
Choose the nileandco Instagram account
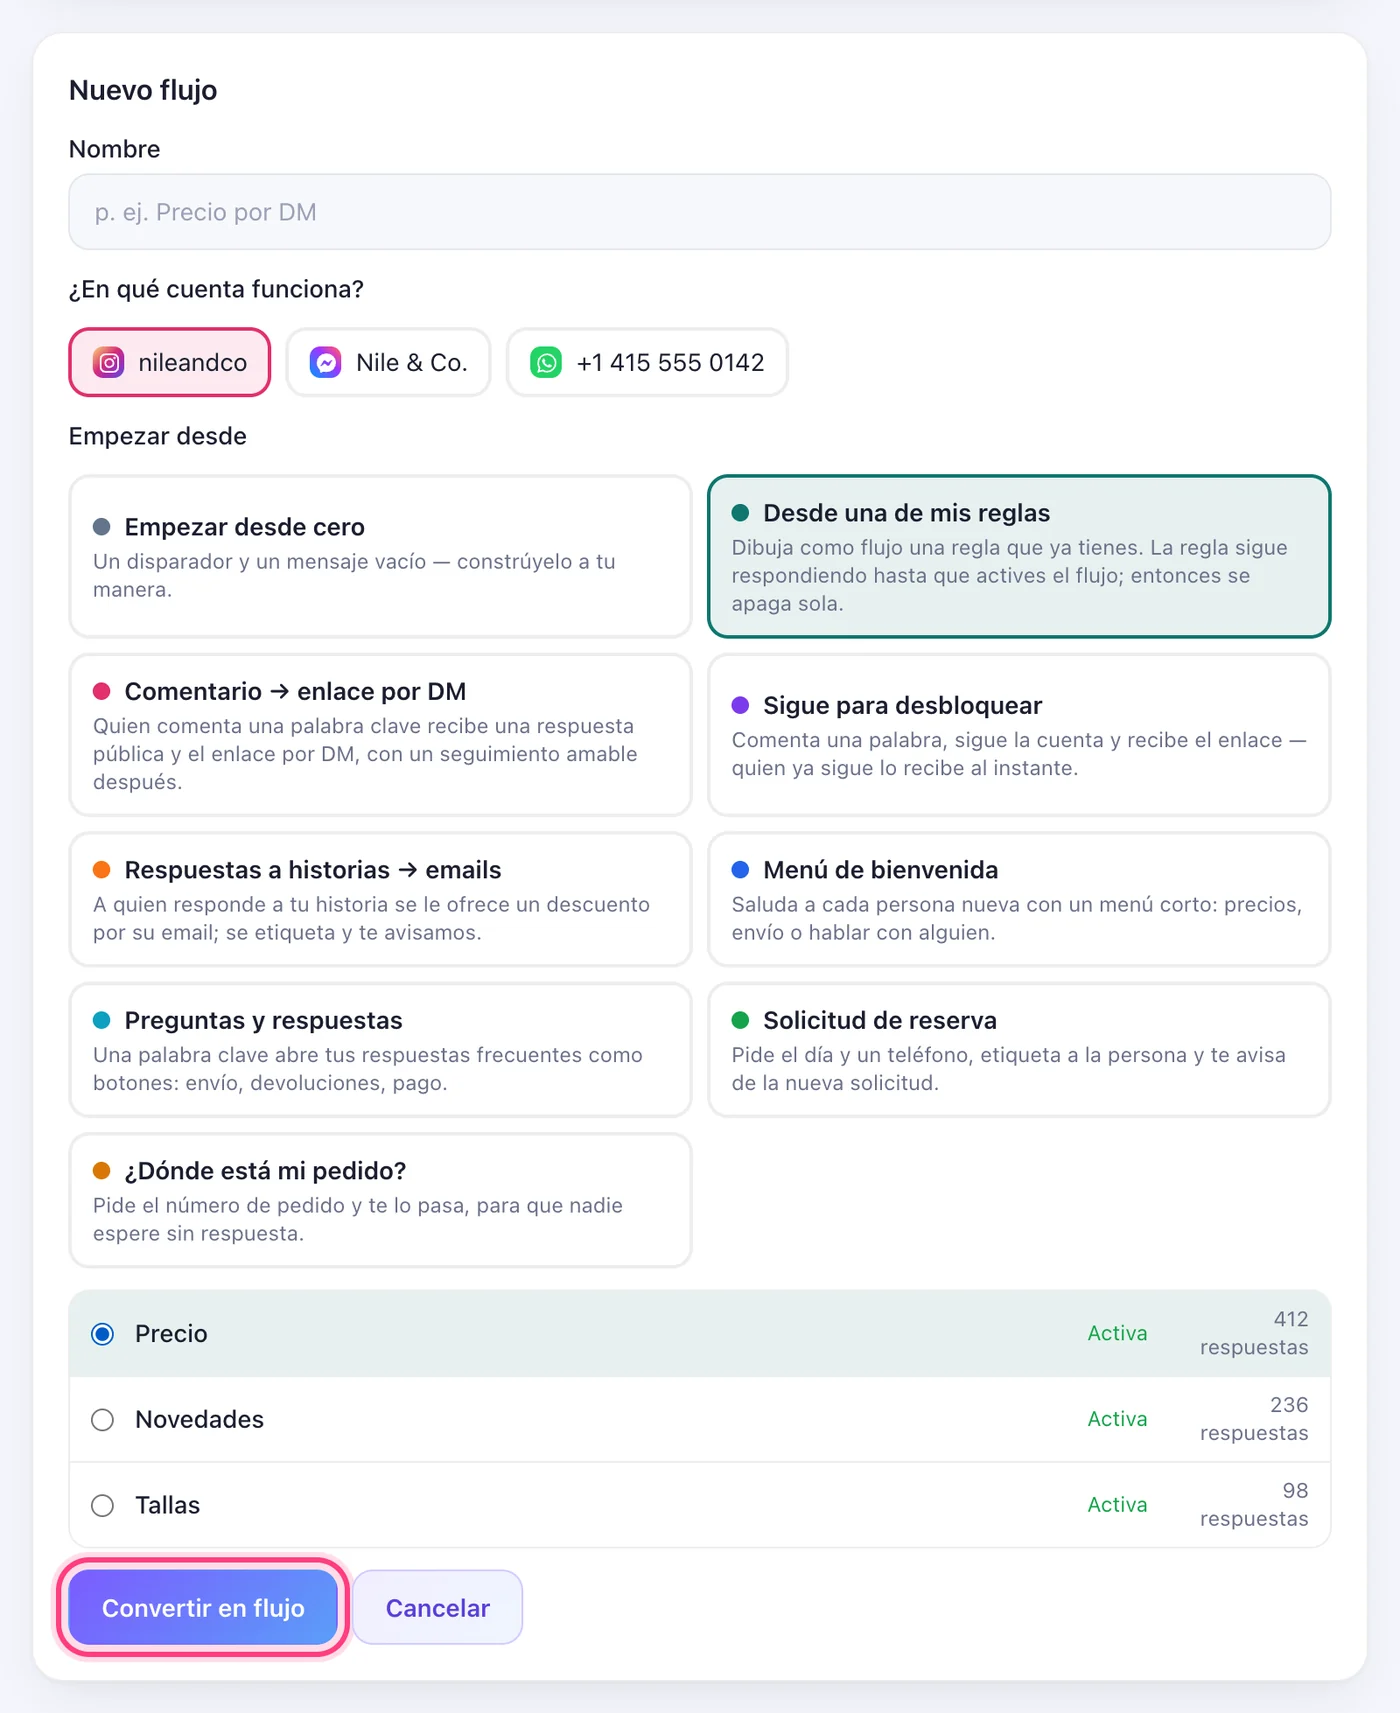pyautogui.click(x=170, y=362)
